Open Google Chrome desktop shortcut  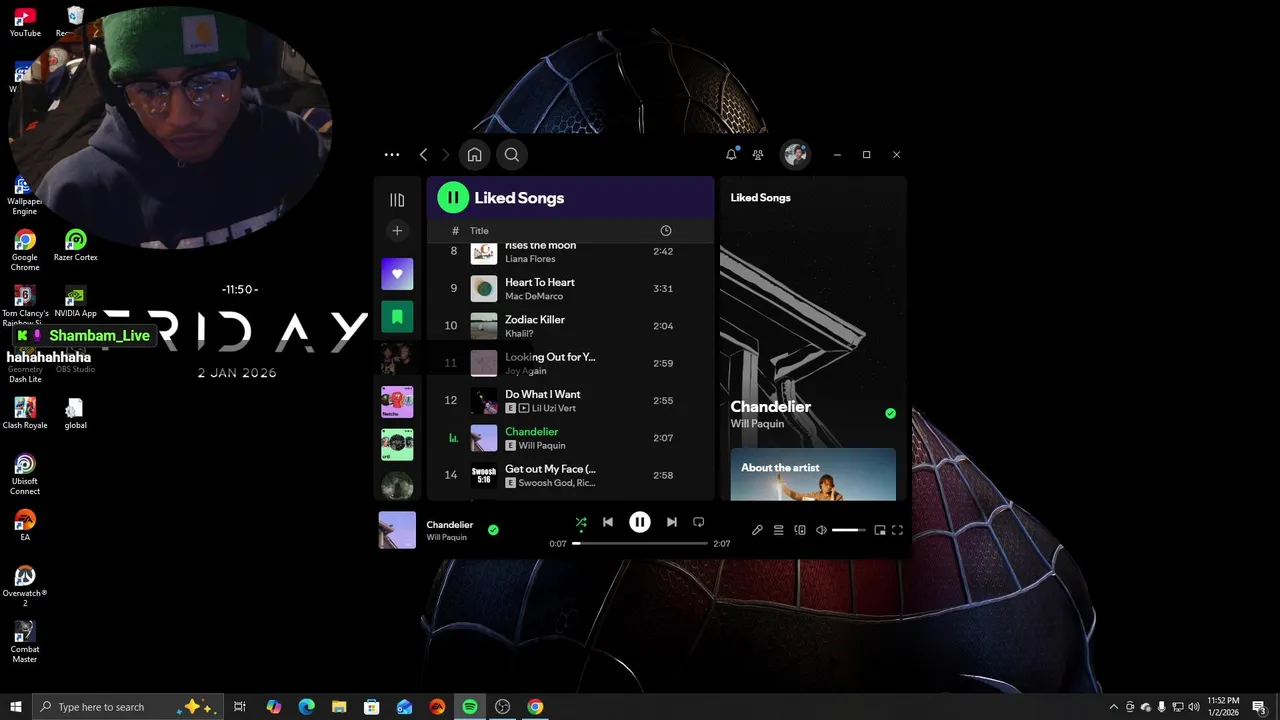click(25, 250)
